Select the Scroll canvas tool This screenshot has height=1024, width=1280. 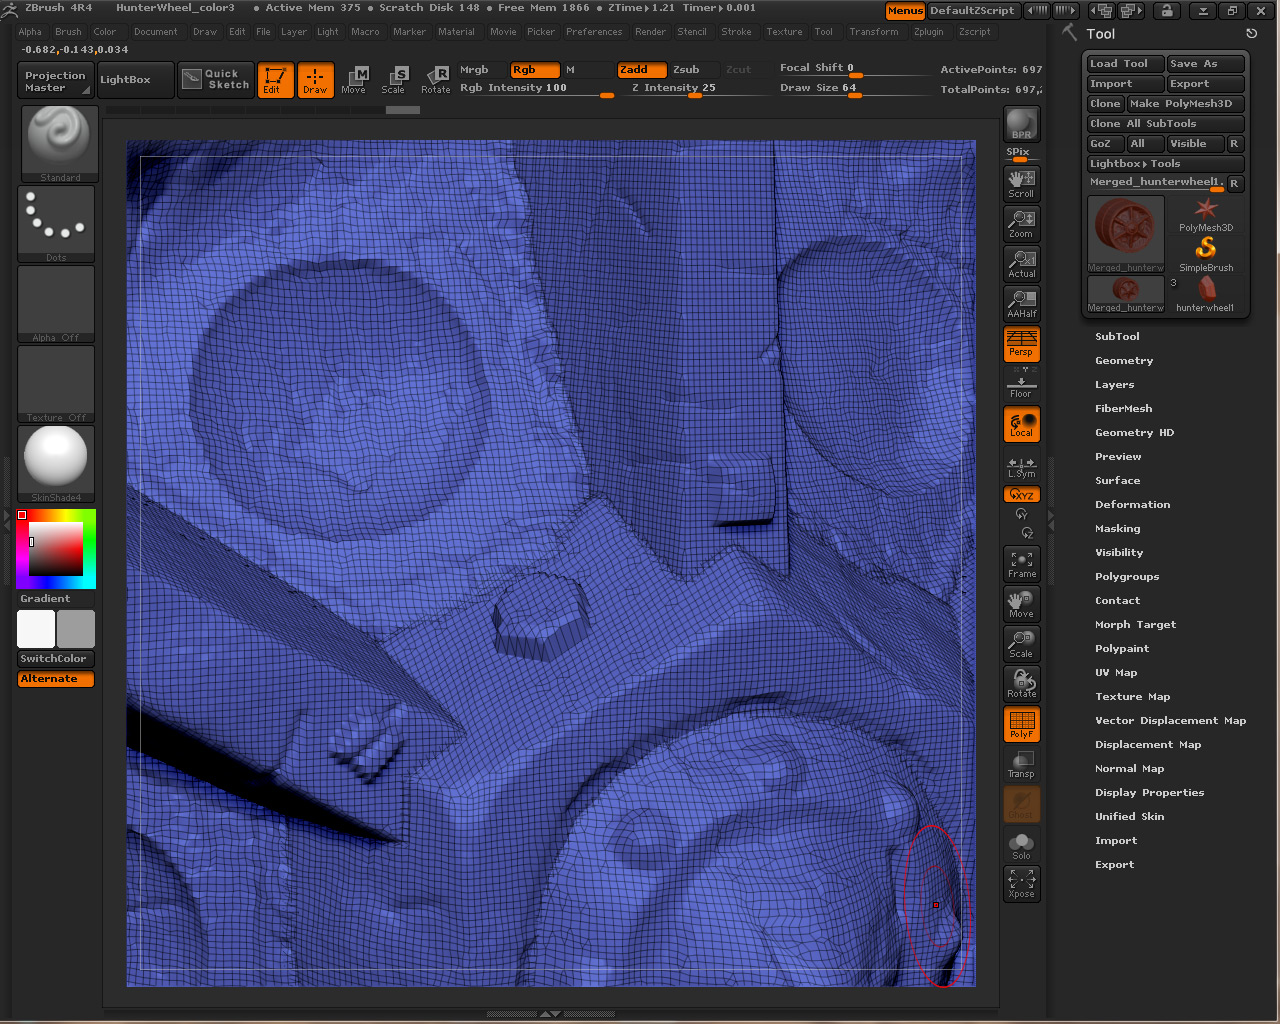[1021, 183]
